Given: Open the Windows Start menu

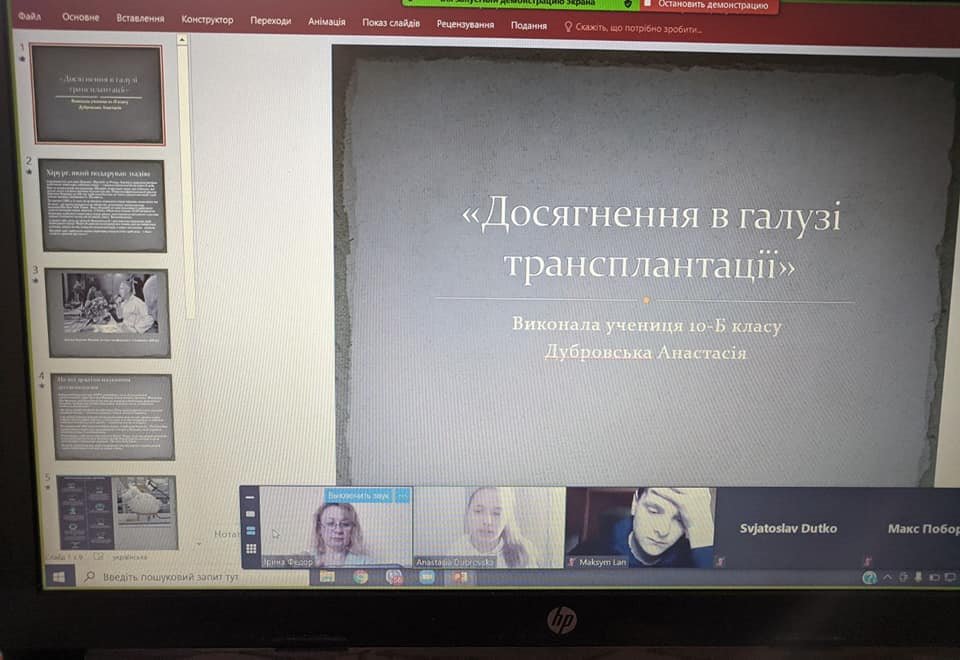Looking at the screenshot, I should (59, 577).
